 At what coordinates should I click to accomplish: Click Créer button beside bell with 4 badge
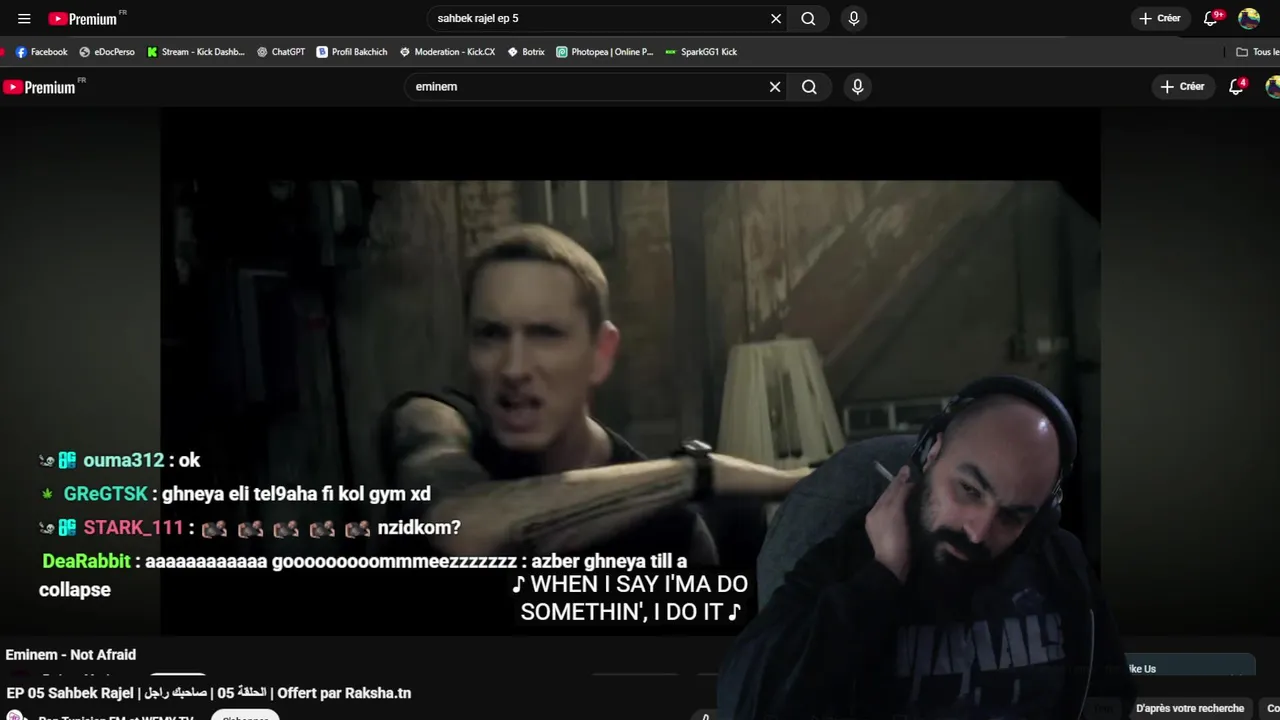pos(1182,87)
